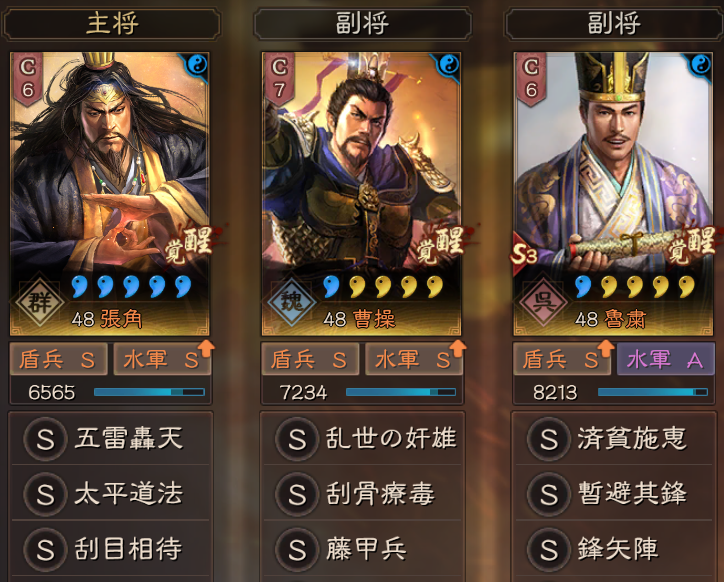The height and width of the screenshot is (582, 724).
Task: Select the middle 副将 slot header
Action: click(362, 23)
